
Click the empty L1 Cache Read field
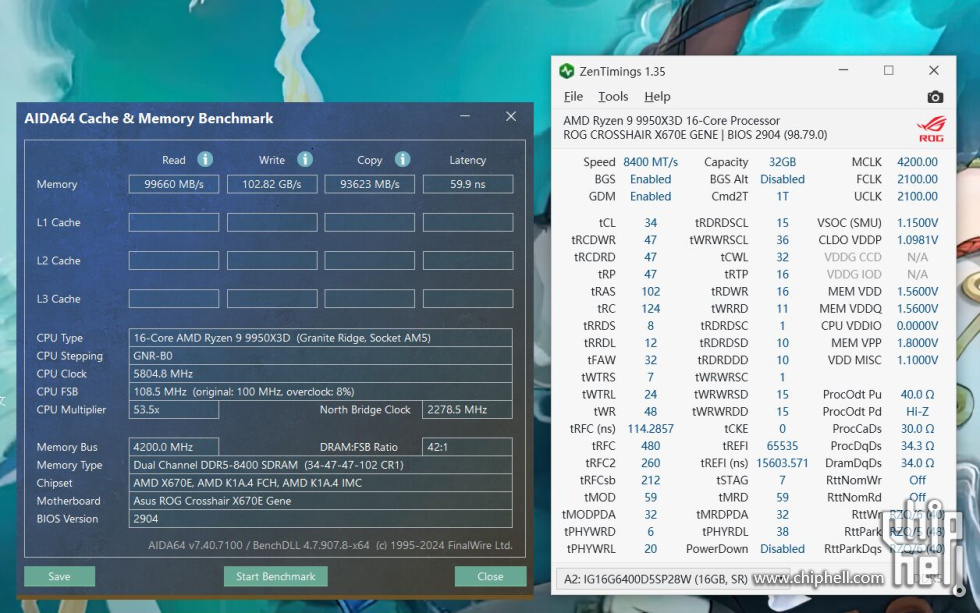[x=174, y=222]
